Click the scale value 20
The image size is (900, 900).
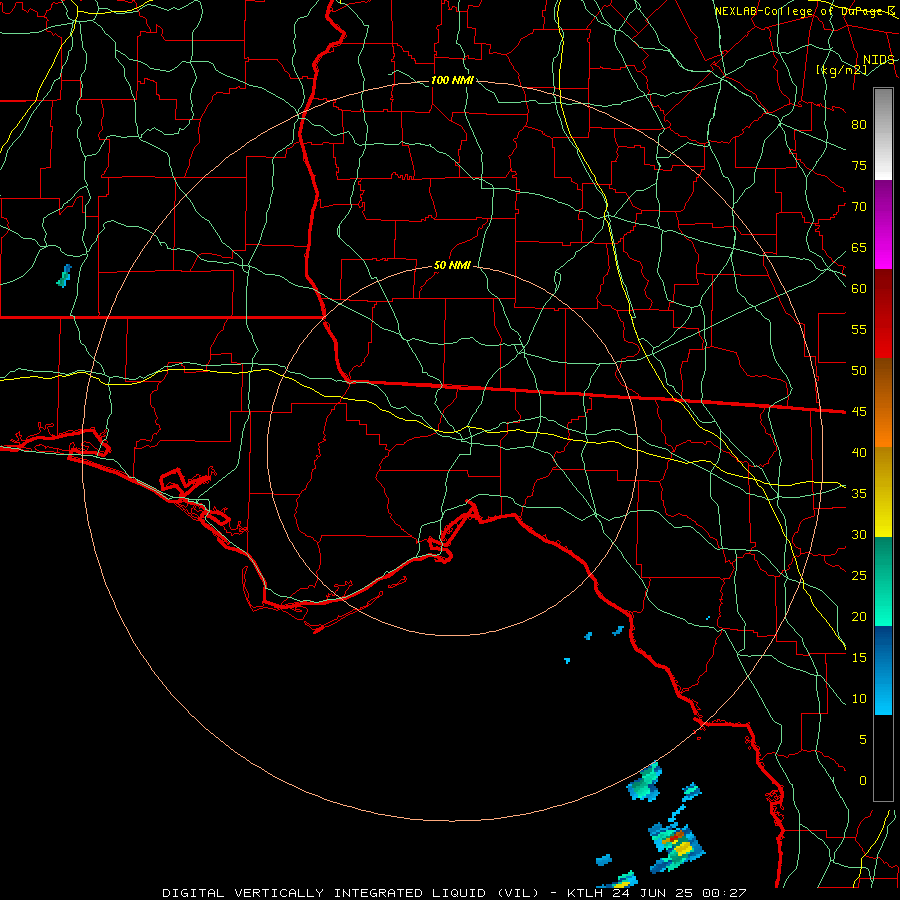pyautogui.click(x=859, y=617)
